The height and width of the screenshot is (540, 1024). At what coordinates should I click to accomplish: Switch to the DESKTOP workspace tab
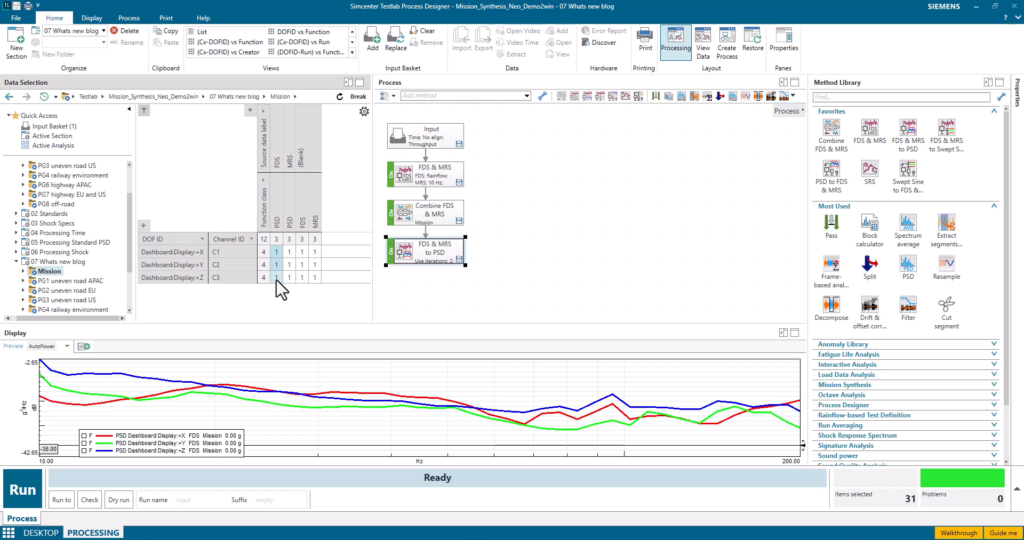pyautogui.click(x=42, y=533)
